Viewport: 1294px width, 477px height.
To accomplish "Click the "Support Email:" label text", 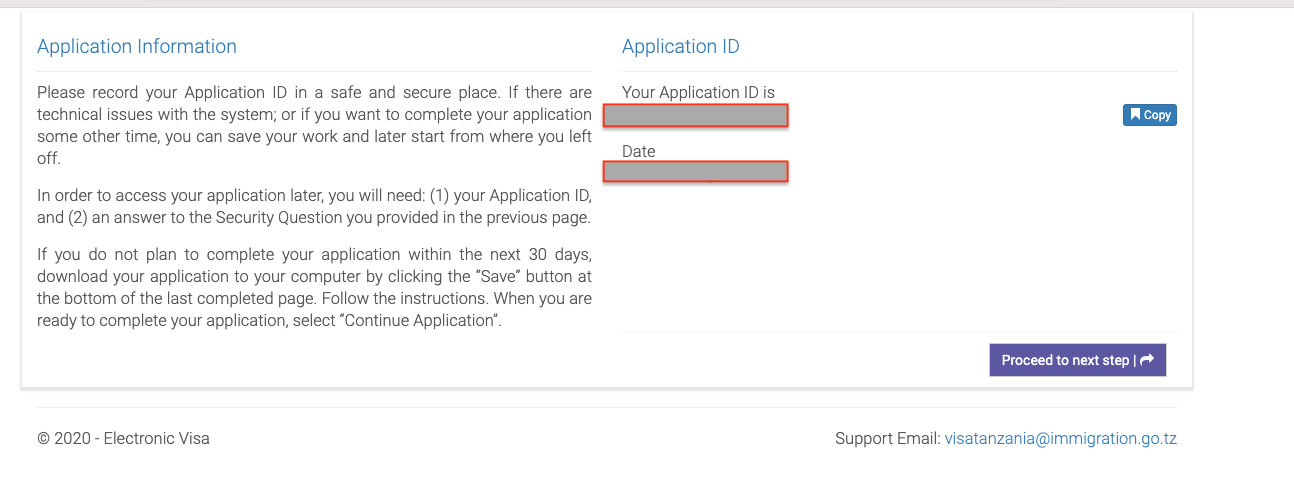I will click(887, 438).
